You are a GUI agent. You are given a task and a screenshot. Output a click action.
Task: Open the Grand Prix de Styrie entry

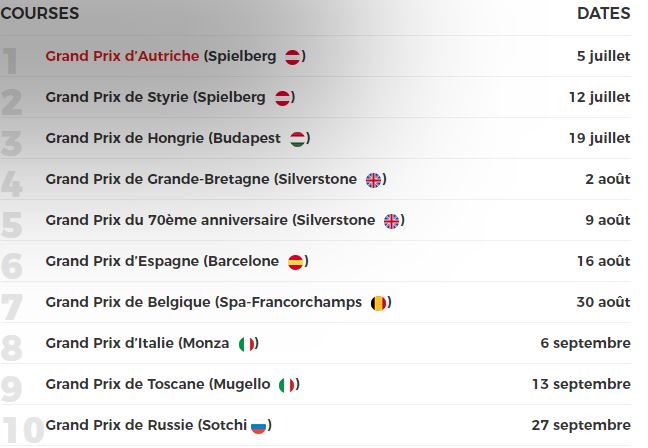click(x=117, y=97)
